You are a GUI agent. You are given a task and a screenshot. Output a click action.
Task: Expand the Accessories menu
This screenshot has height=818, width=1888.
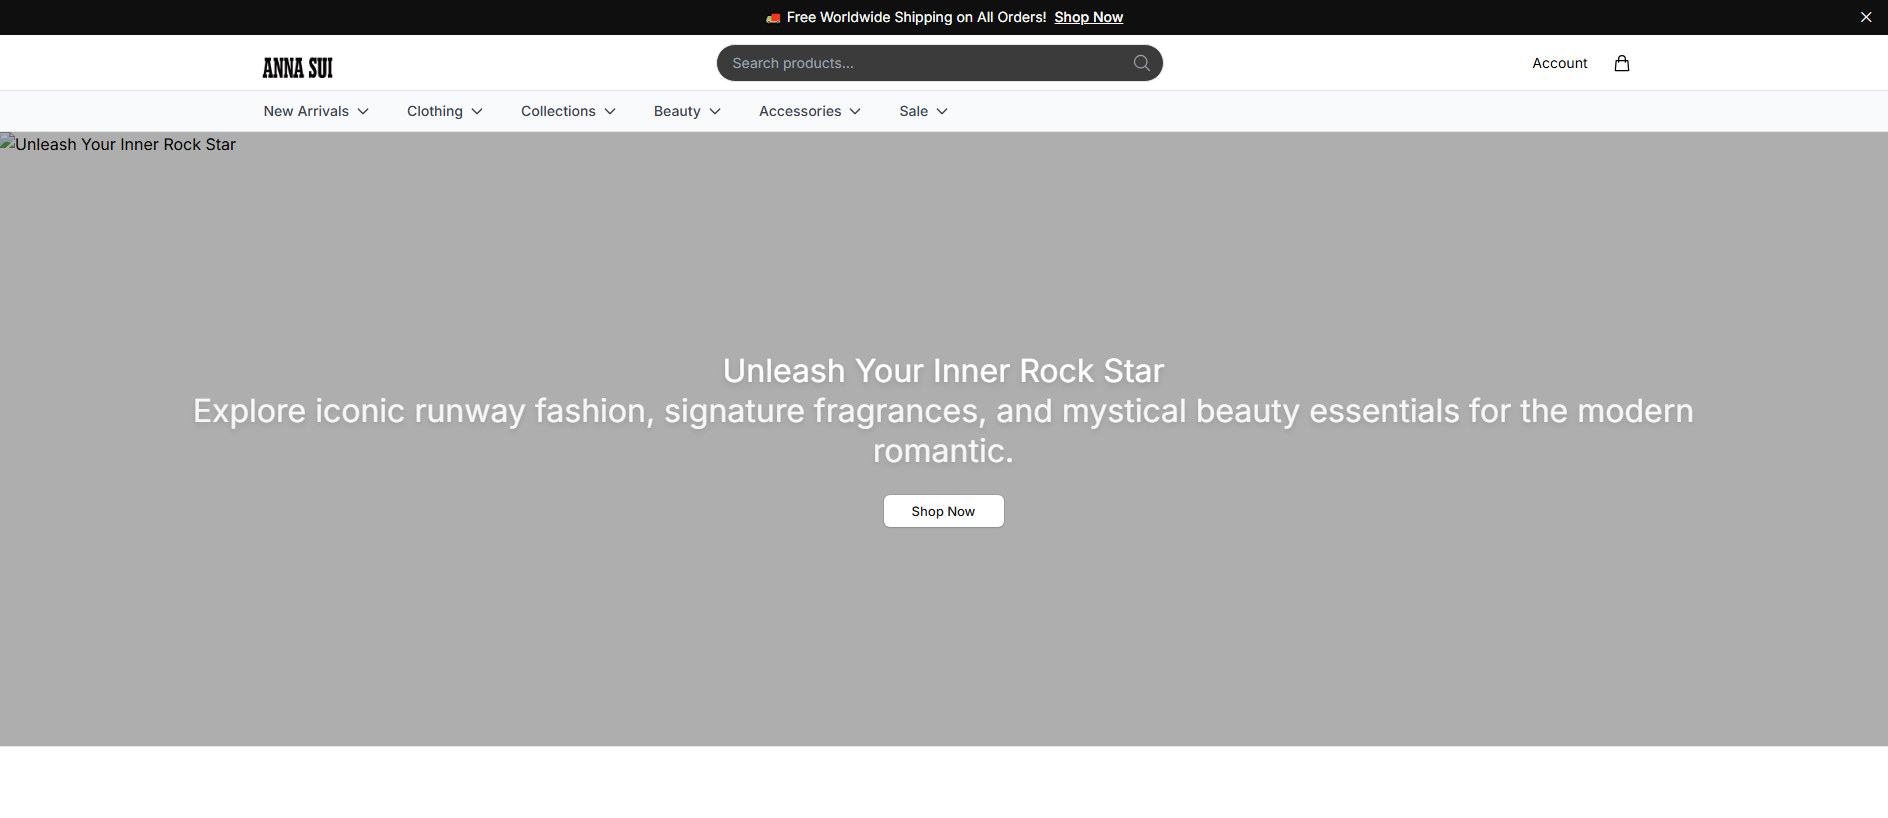[809, 111]
